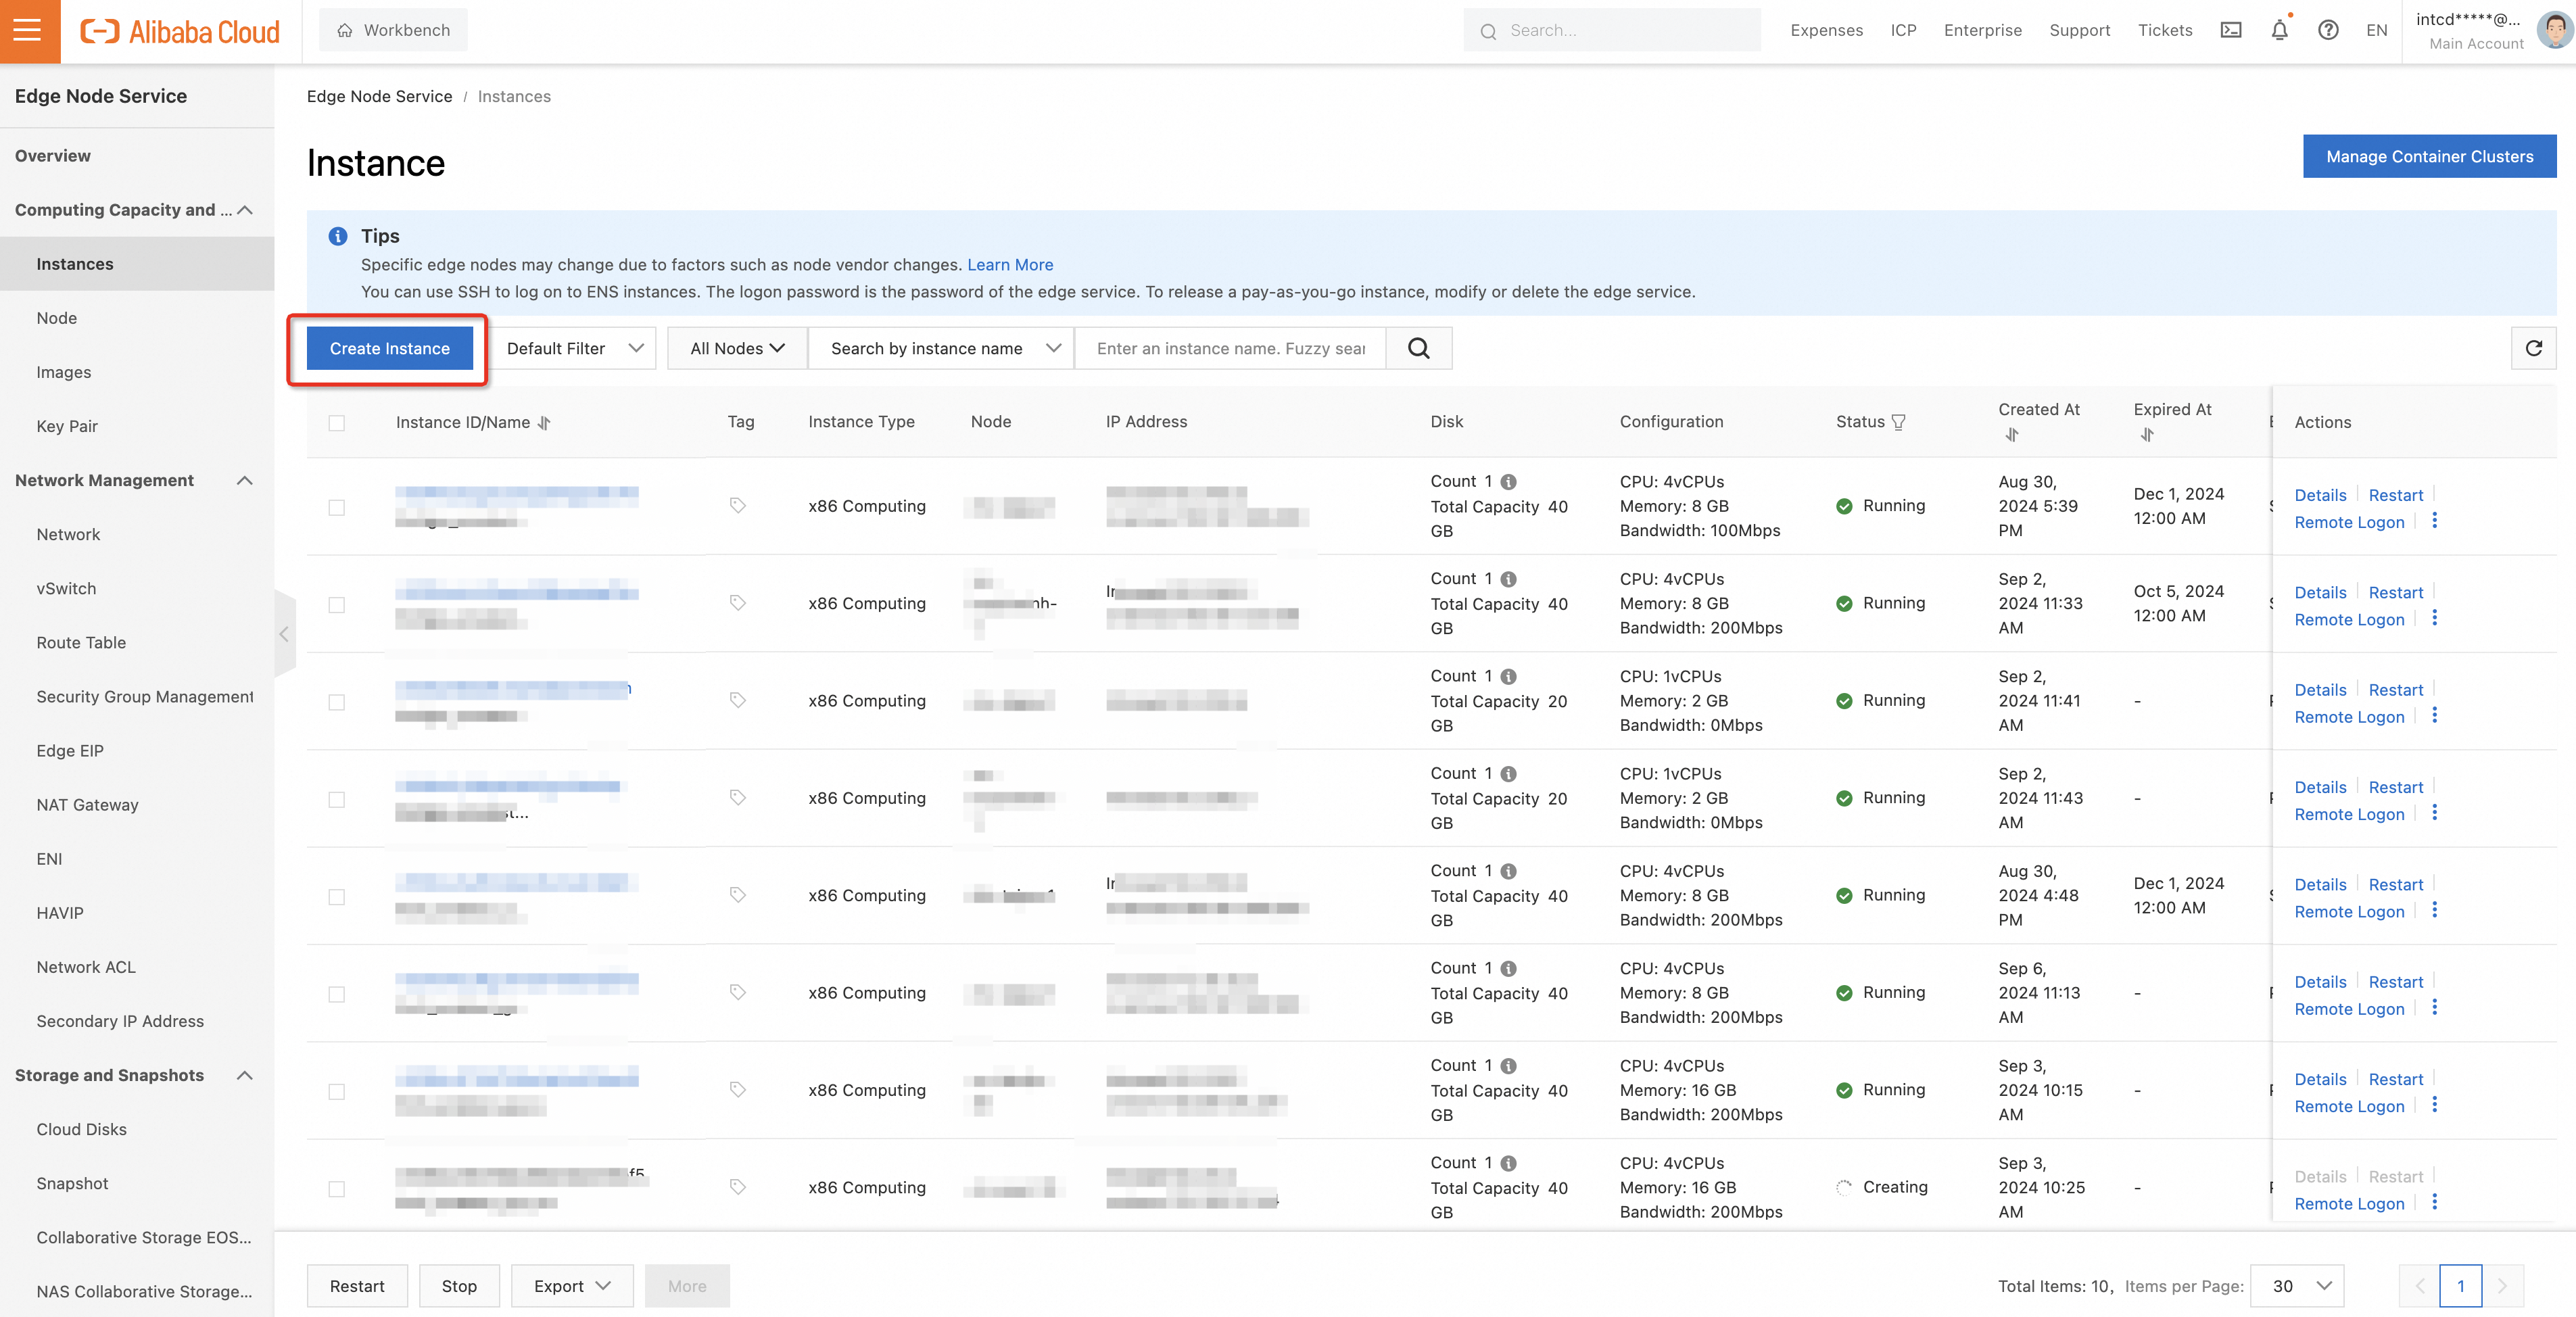Image resolution: width=2576 pixels, height=1317 pixels.
Task: Check the Creating status instance row
Action: point(337,1189)
